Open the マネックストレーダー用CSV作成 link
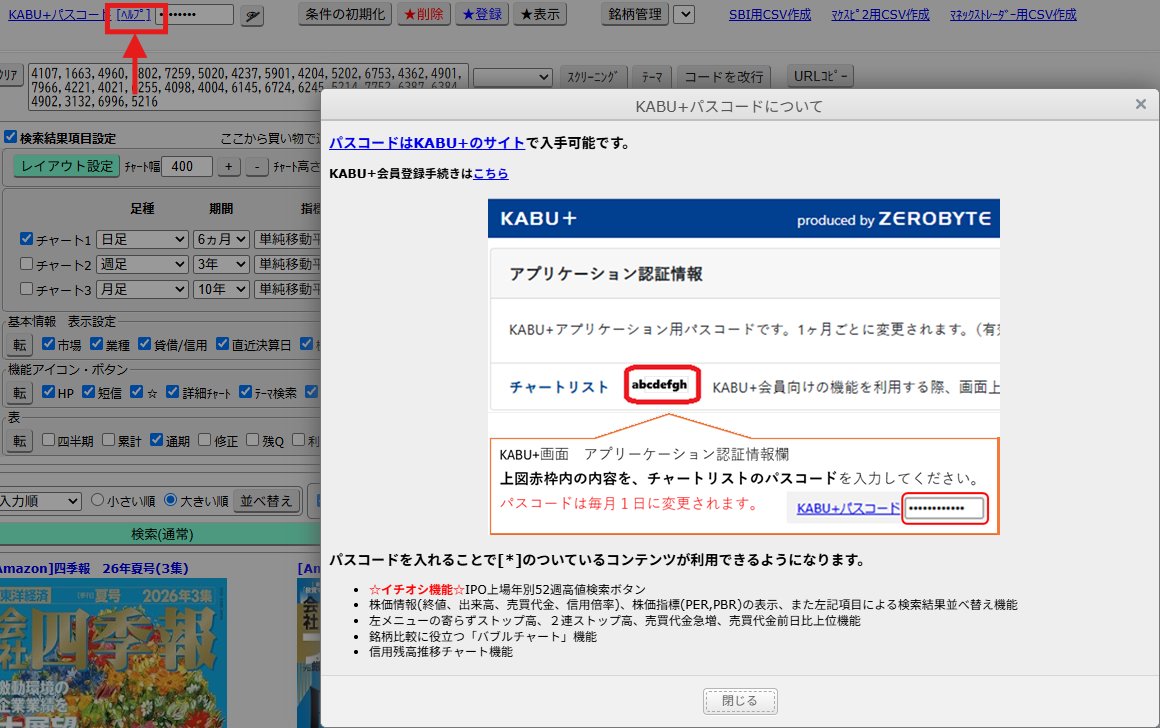 (x=1013, y=14)
